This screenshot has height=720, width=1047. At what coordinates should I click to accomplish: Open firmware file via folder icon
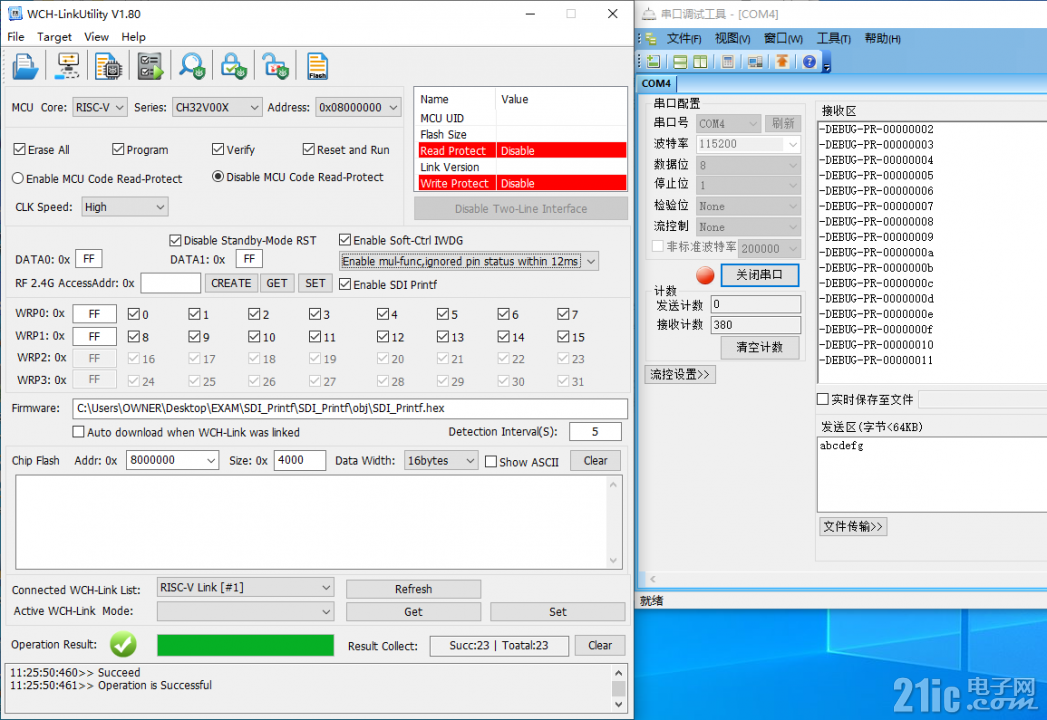tap(25, 66)
